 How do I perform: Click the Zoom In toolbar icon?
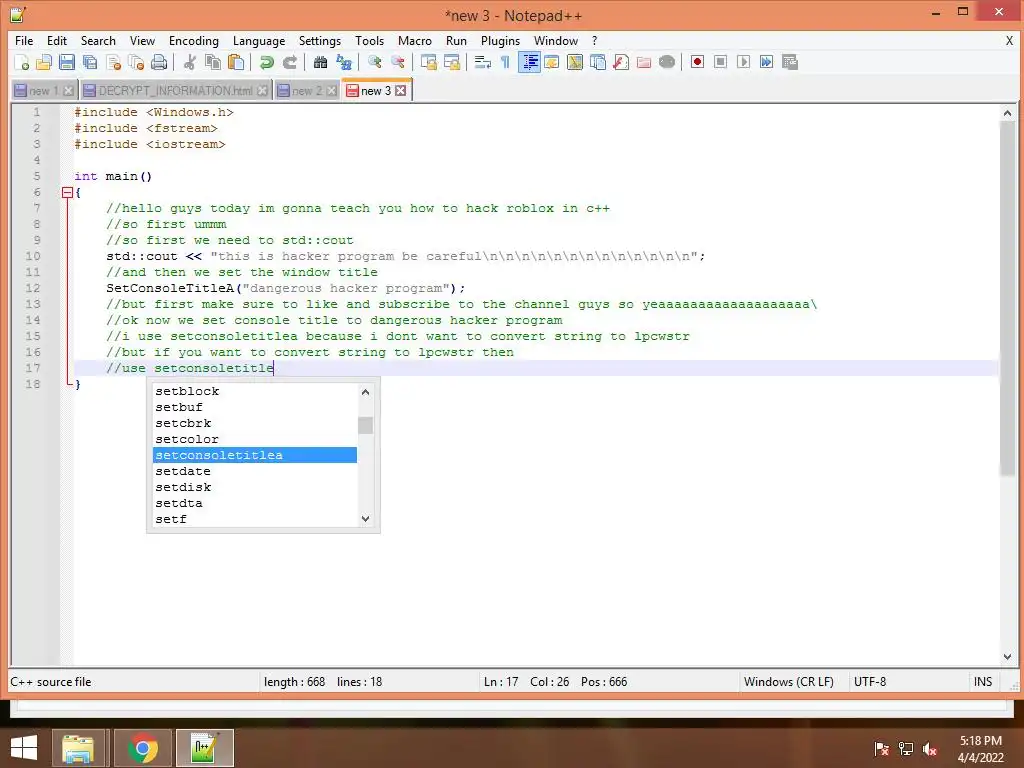[374, 62]
